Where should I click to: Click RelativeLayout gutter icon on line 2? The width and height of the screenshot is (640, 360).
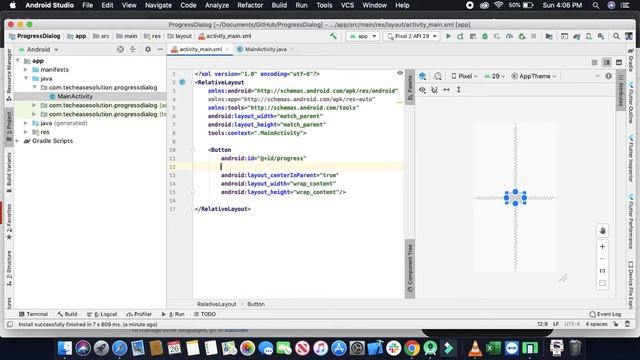click(x=182, y=82)
